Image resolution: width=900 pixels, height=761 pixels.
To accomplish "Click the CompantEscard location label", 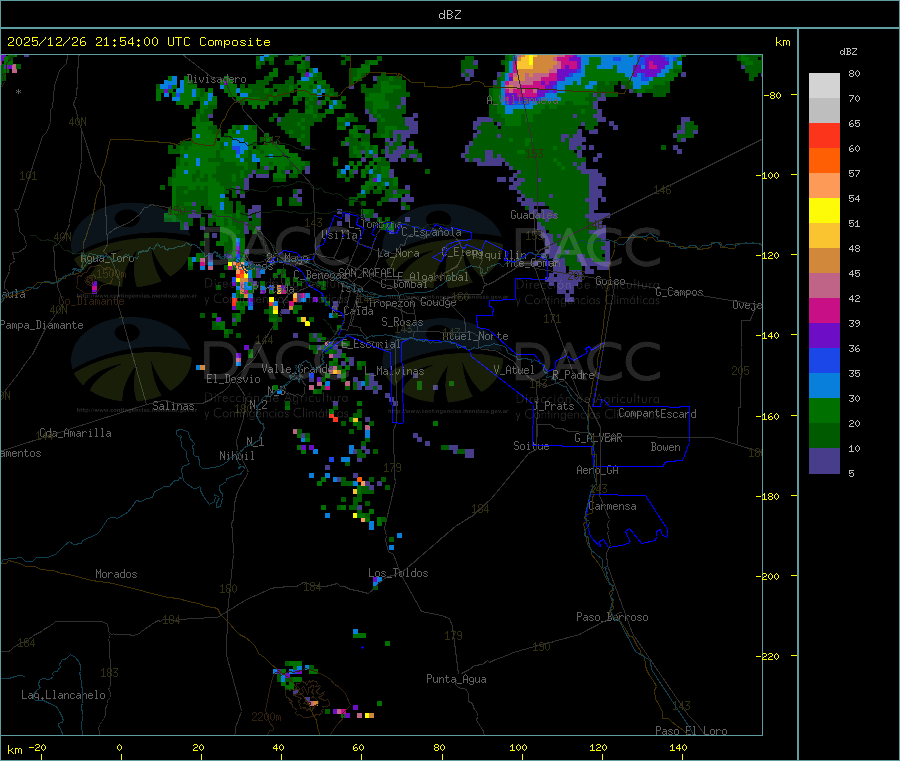I will click(x=657, y=413).
